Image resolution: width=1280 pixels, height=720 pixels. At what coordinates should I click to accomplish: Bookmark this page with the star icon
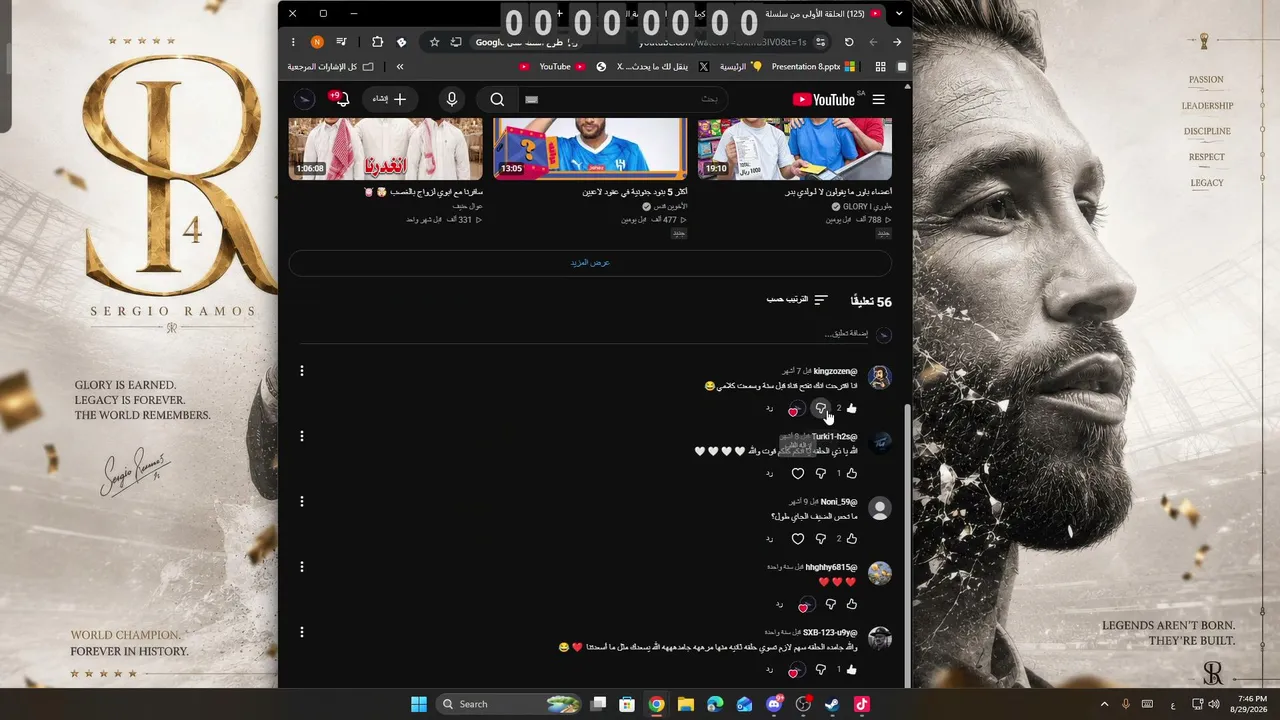(434, 42)
